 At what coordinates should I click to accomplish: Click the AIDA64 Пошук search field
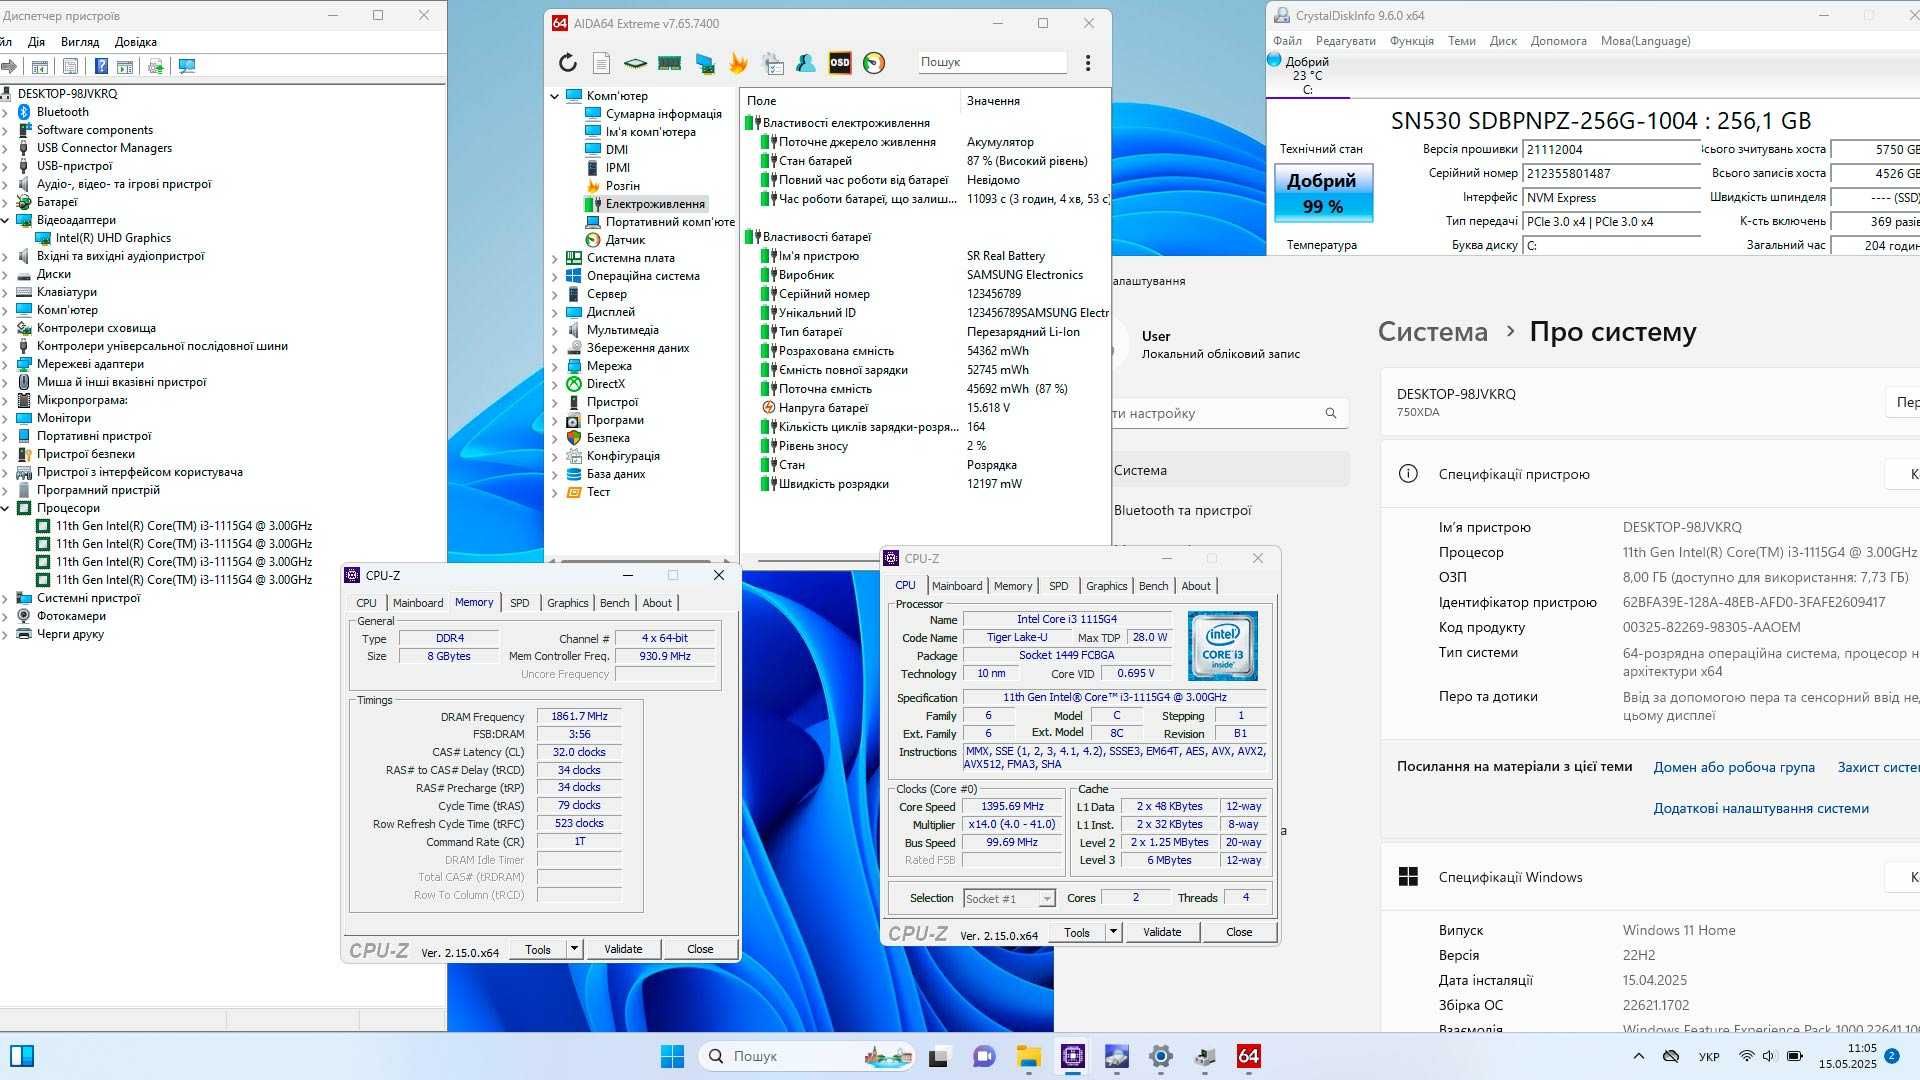pos(992,62)
